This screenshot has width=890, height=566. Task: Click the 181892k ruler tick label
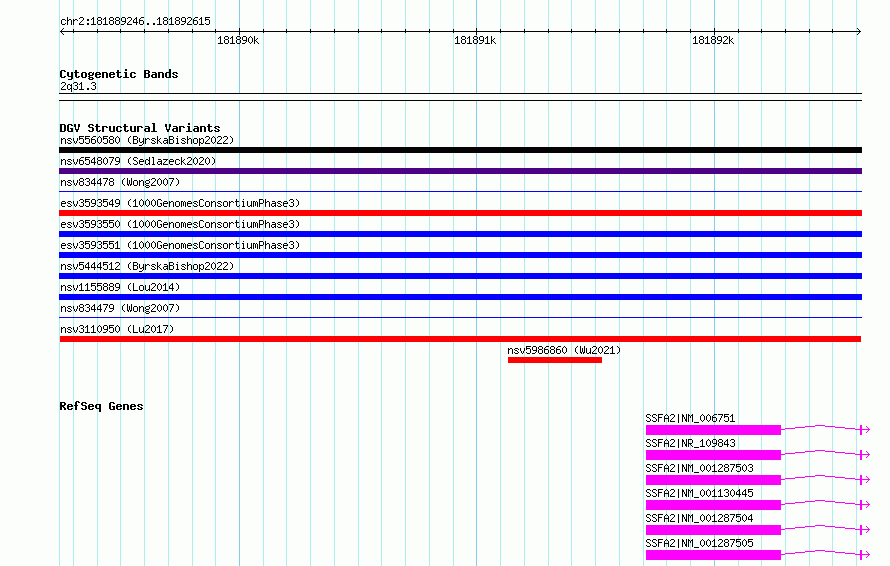coord(713,40)
